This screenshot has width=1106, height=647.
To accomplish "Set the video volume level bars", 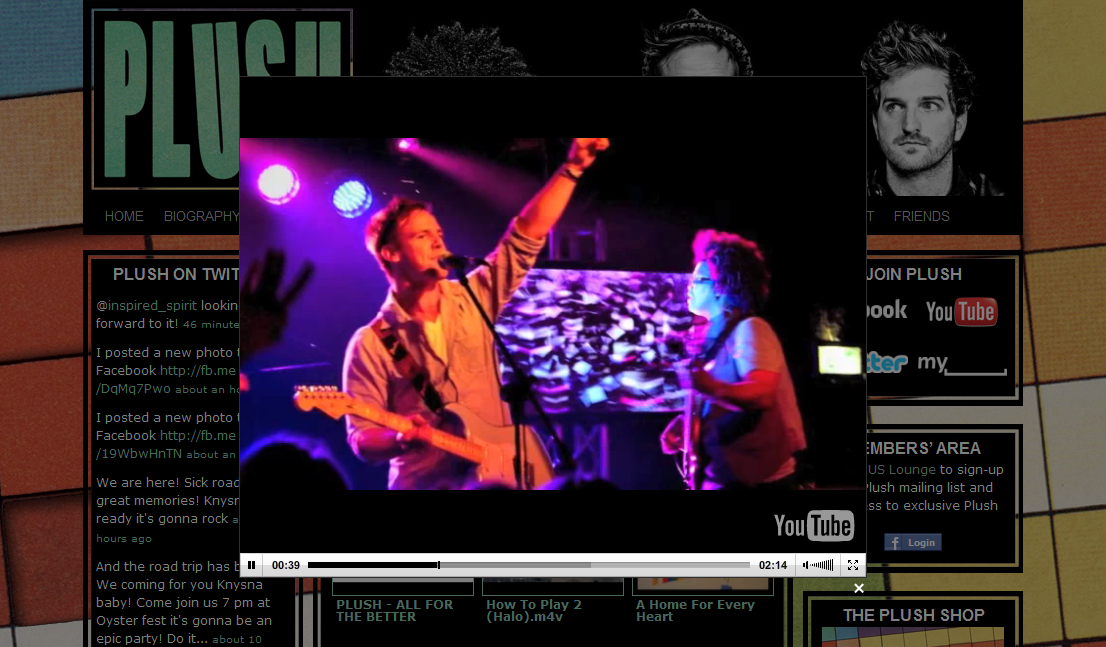I will pyautogui.click(x=822, y=565).
